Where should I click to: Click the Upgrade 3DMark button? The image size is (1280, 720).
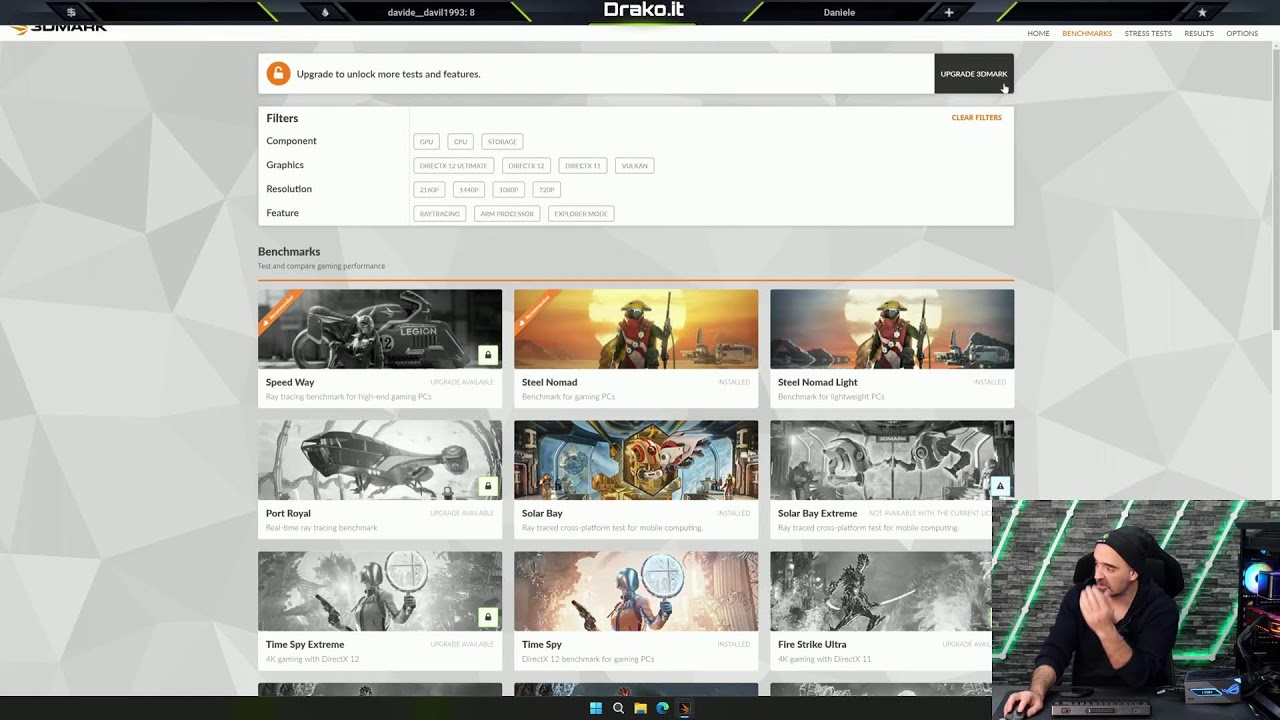pyautogui.click(x=974, y=74)
